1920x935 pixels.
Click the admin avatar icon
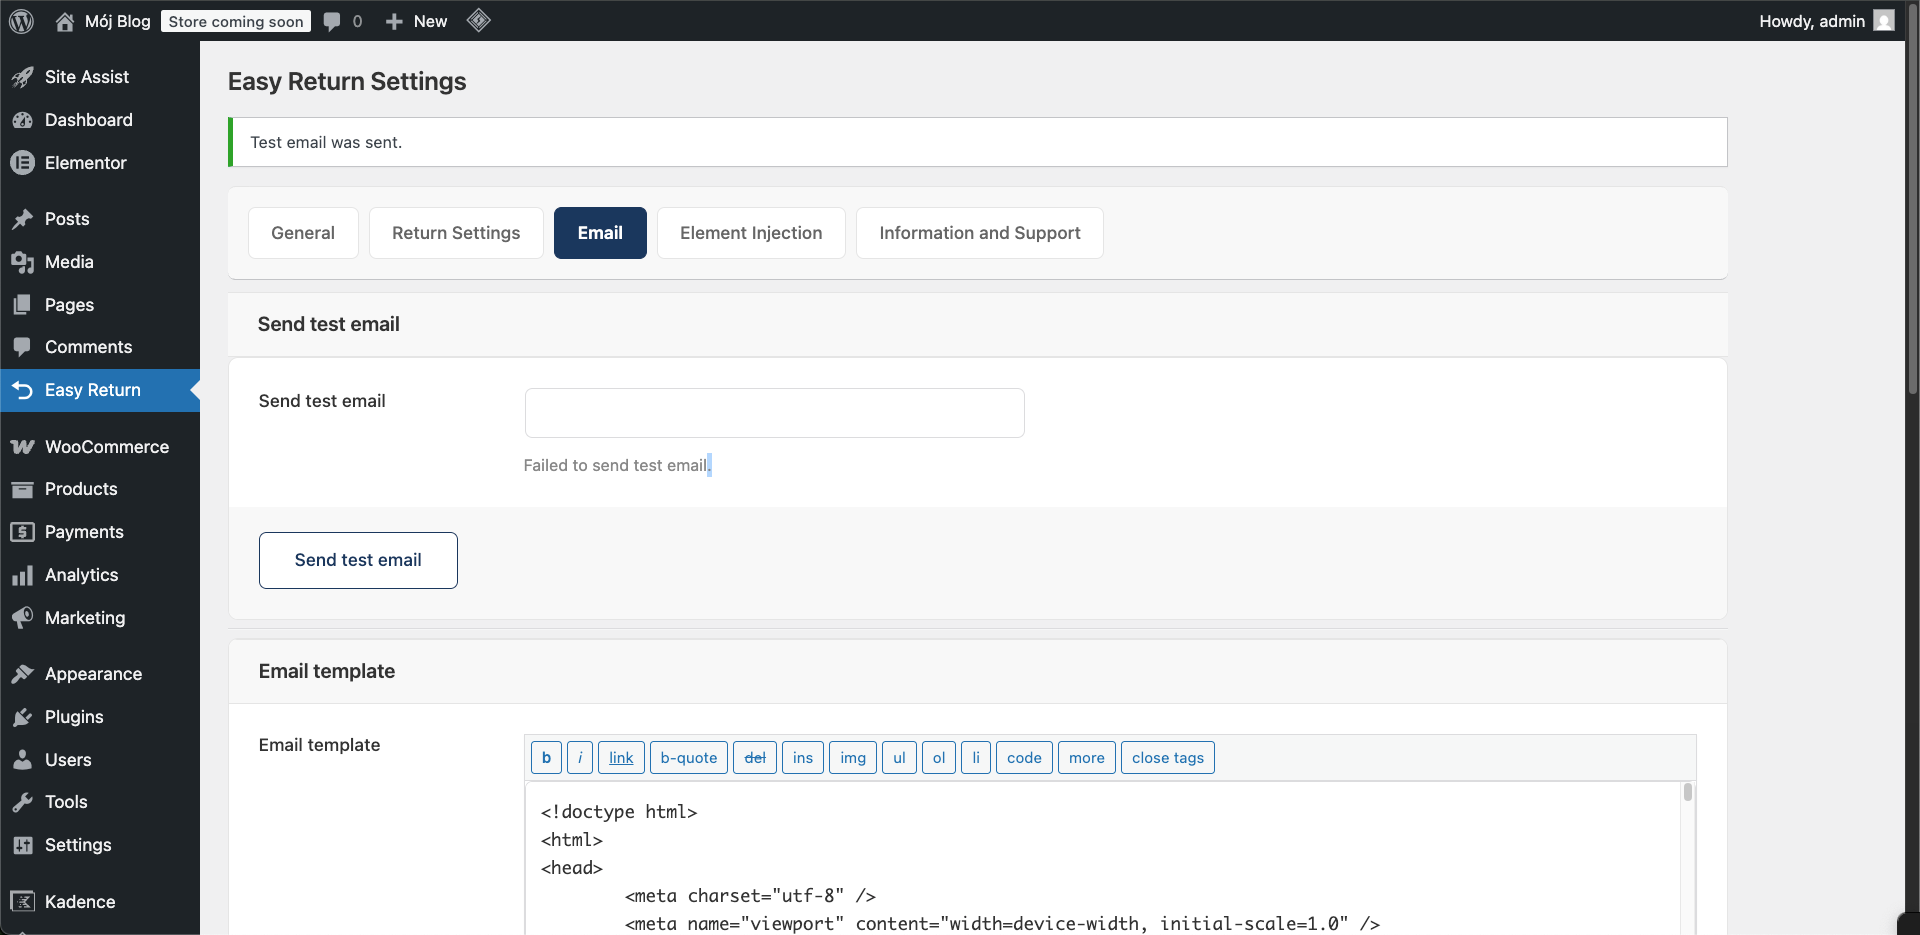tap(1884, 21)
